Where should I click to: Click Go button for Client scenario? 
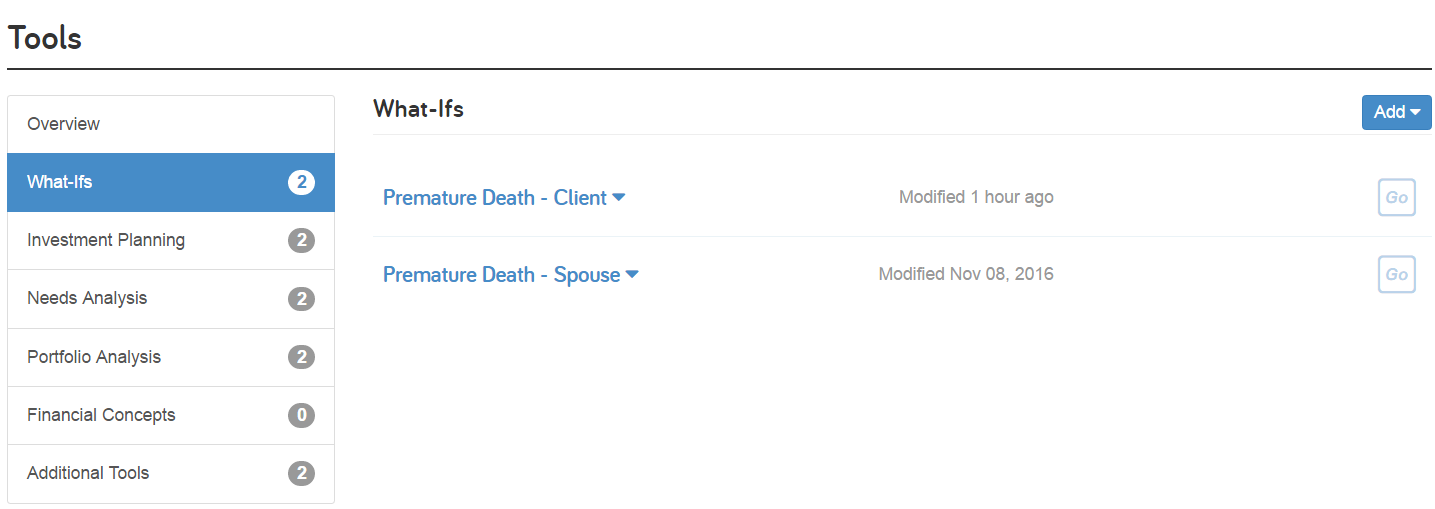[x=1396, y=198]
